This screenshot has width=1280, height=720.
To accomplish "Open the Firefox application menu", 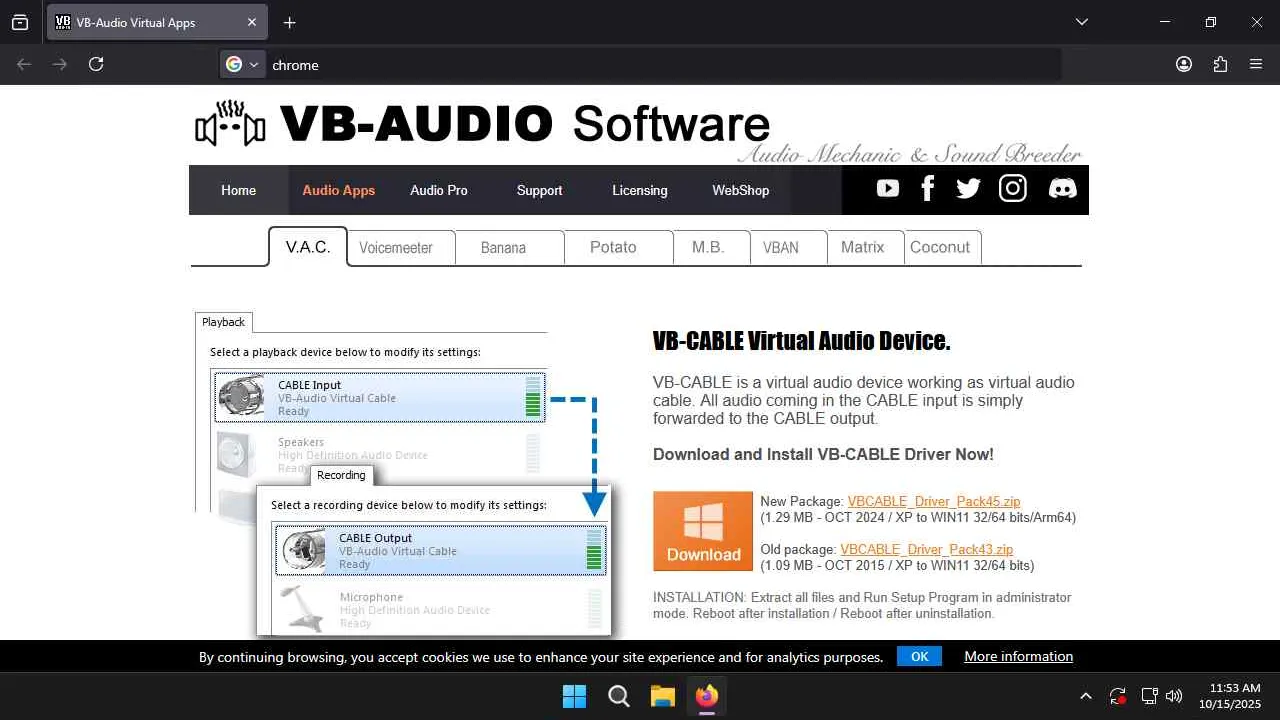I will pyautogui.click(x=1256, y=64).
